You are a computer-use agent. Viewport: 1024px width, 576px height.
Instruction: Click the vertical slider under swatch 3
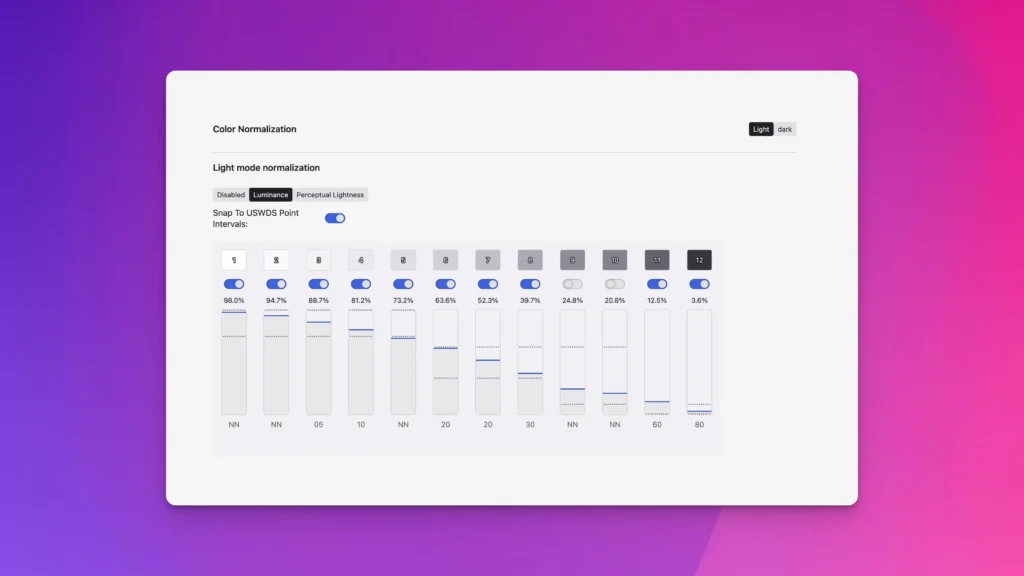tap(318, 360)
